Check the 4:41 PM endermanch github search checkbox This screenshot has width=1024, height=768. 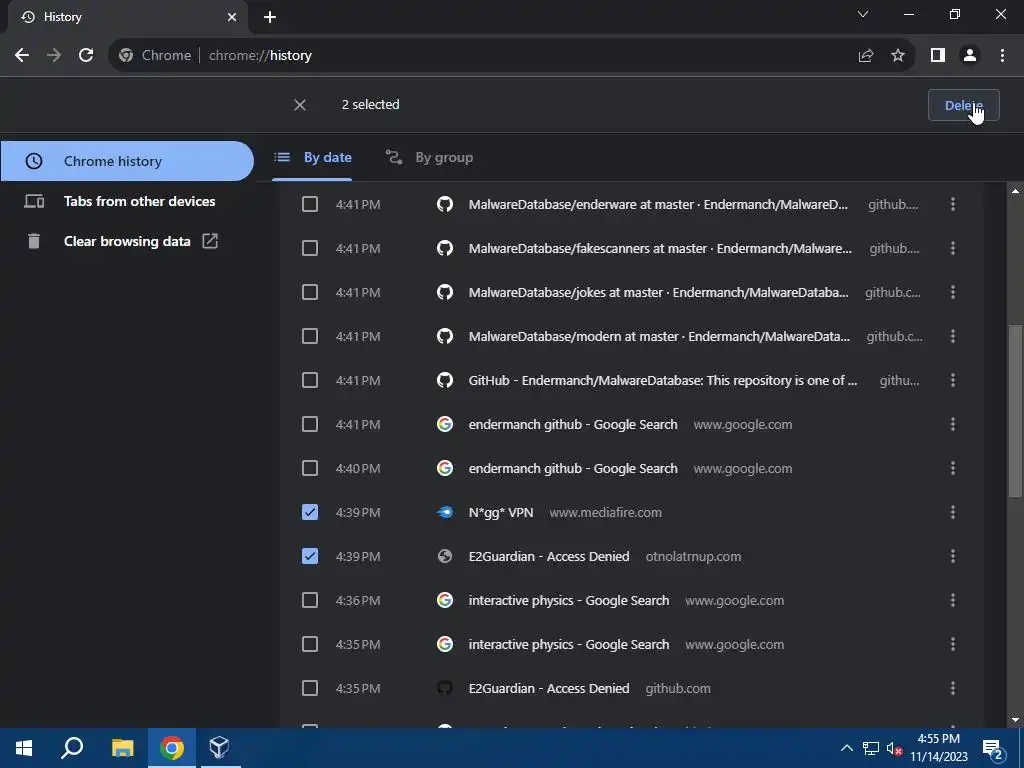(x=310, y=424)
